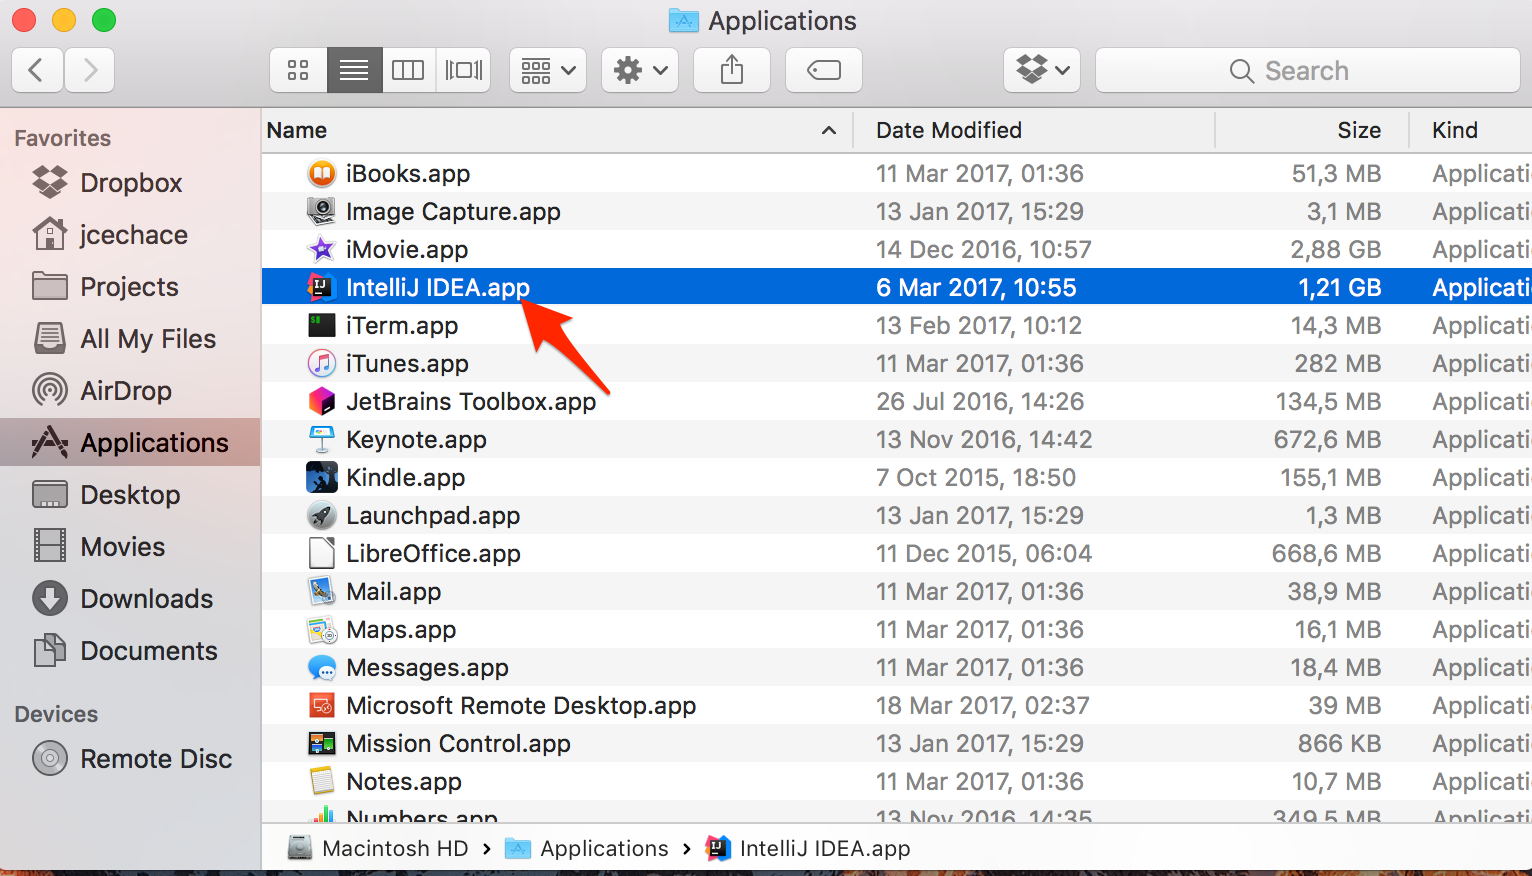Click the Messages bubble icon
Viewport: 1532px width, 876px height.
tap(321, 667)
